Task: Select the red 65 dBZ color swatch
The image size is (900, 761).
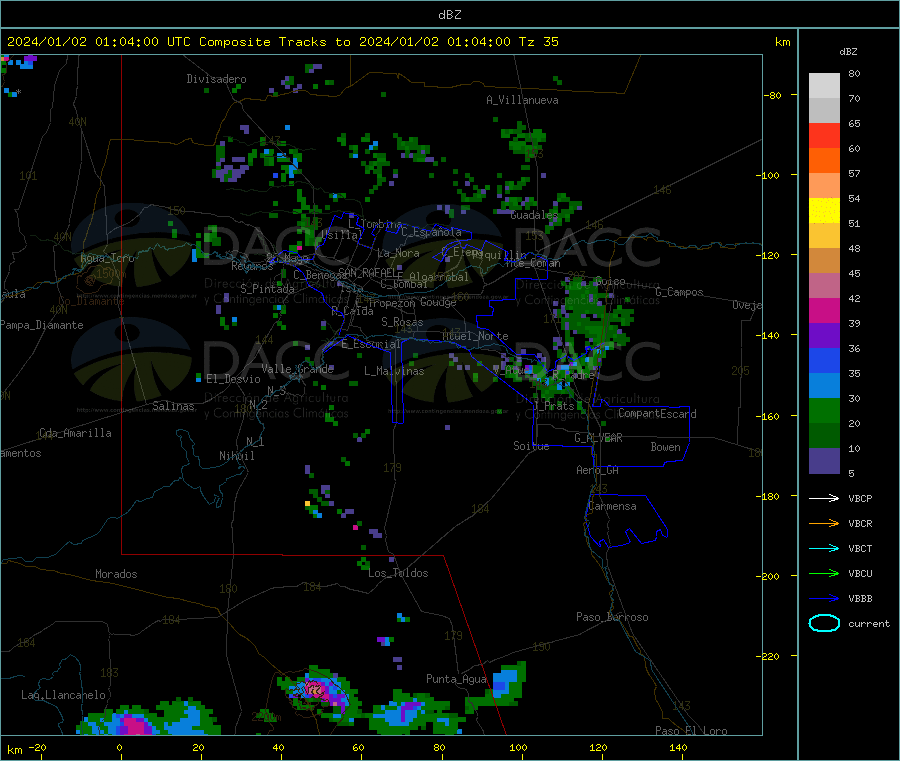Action: 824,135
